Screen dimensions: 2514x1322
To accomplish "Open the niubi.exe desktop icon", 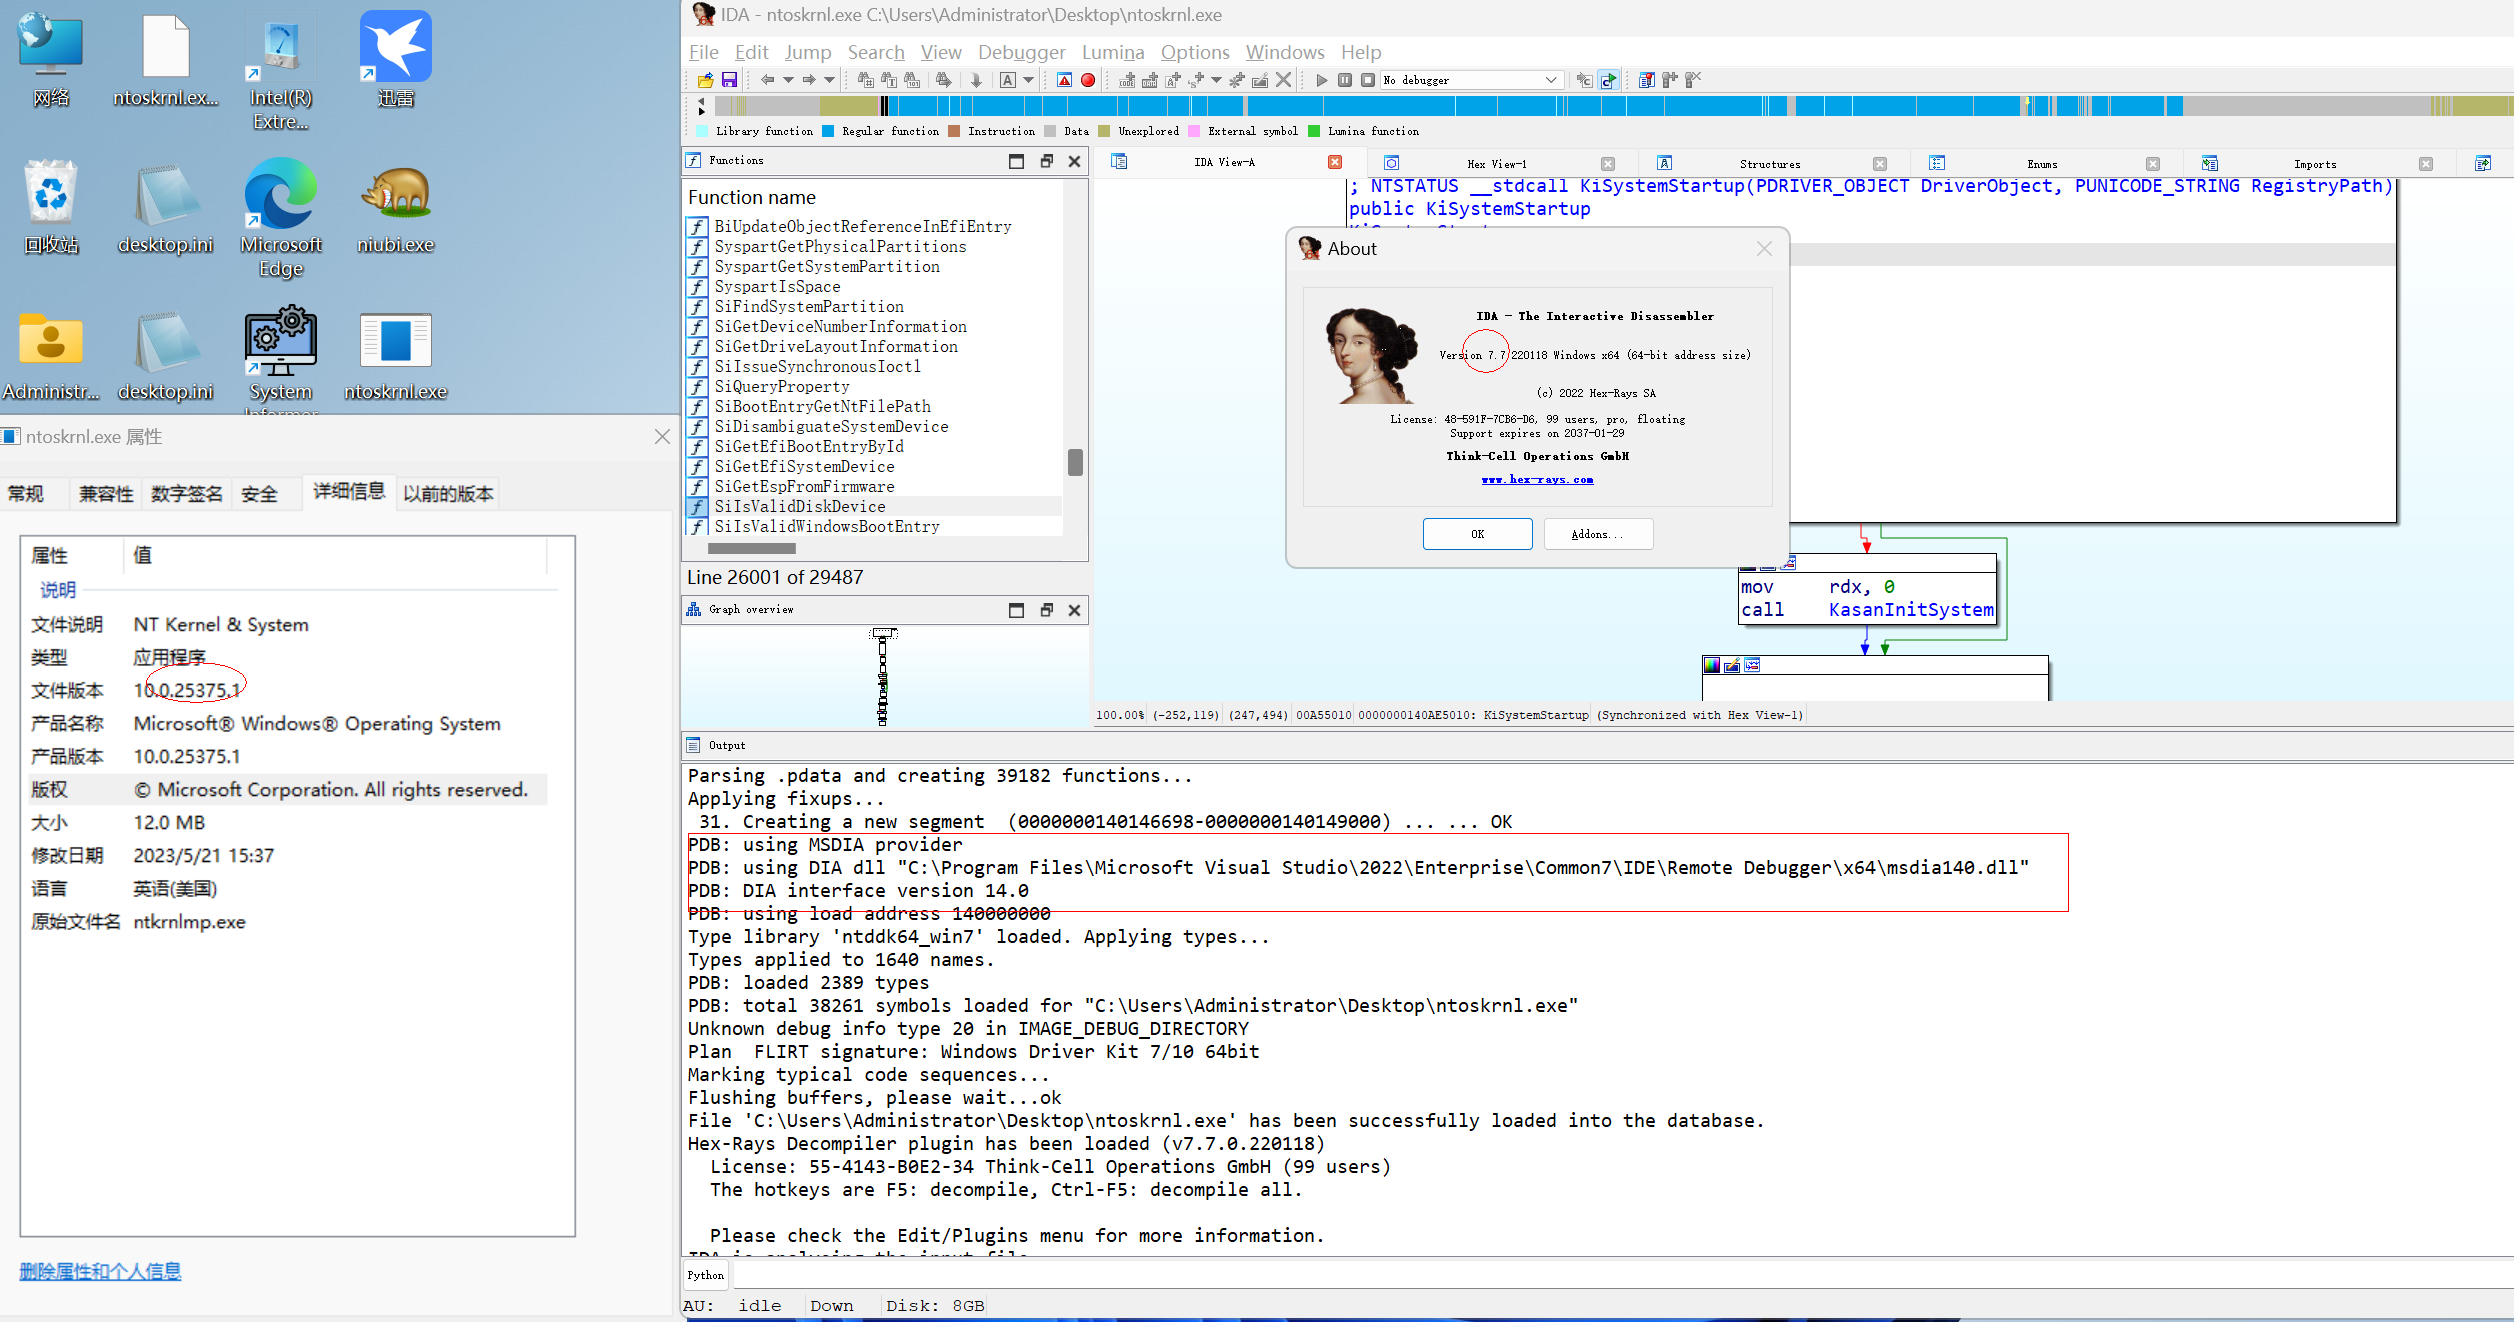I will tap(396, 208).
